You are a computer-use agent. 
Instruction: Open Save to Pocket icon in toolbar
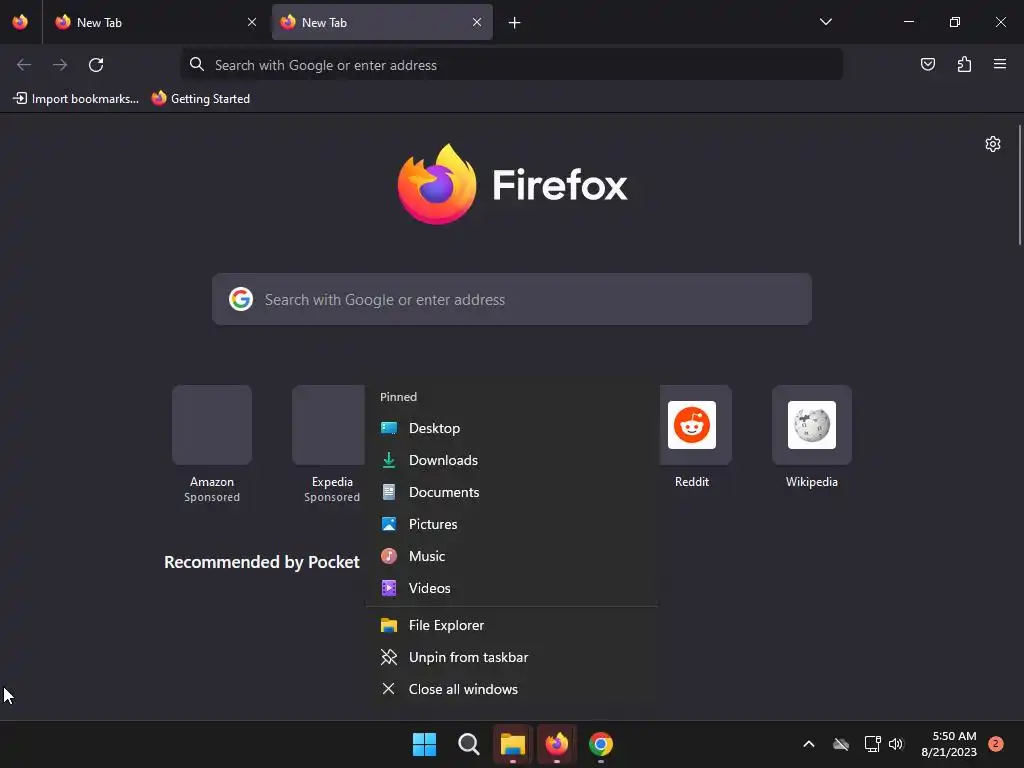(927, 64)
